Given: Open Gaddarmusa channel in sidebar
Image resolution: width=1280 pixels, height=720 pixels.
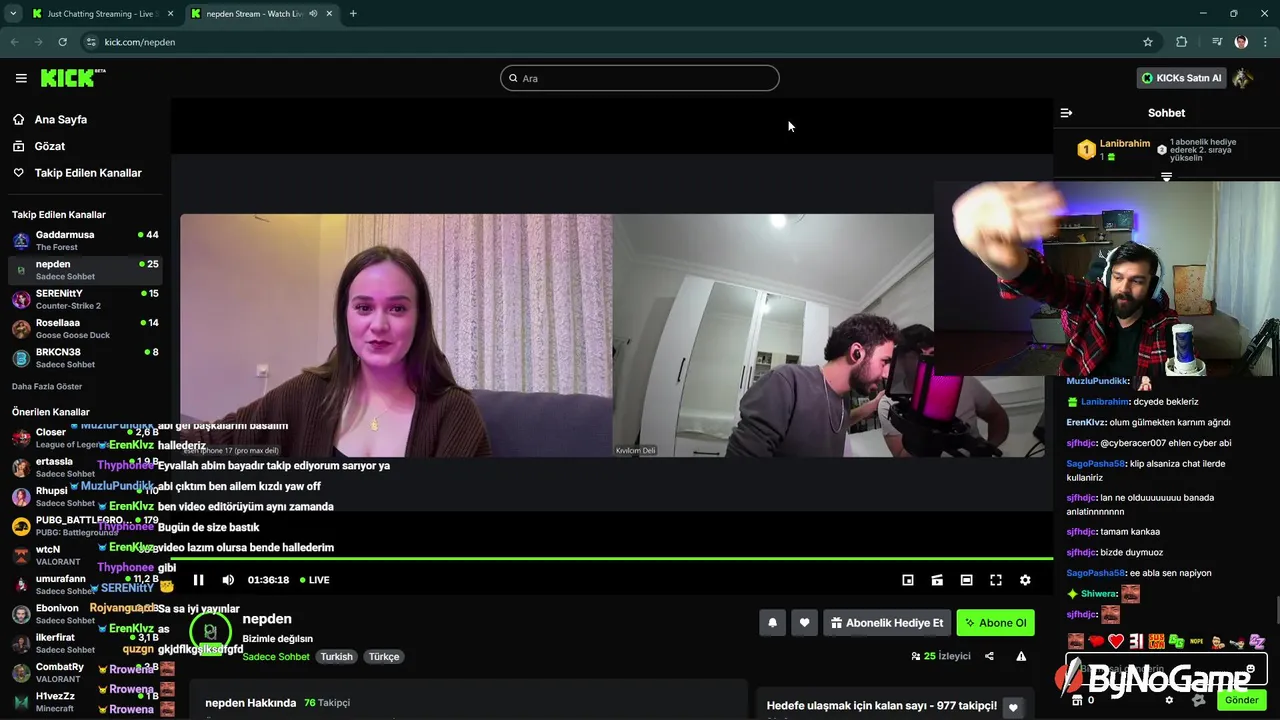Looking at the screenshot, I should click(85, 241).
